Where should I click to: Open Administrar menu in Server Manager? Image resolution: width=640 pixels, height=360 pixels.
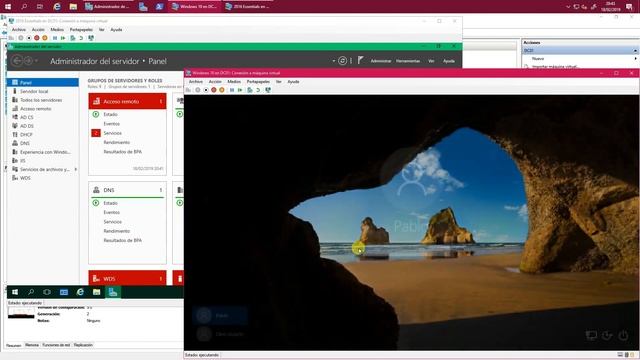(381, 61)
